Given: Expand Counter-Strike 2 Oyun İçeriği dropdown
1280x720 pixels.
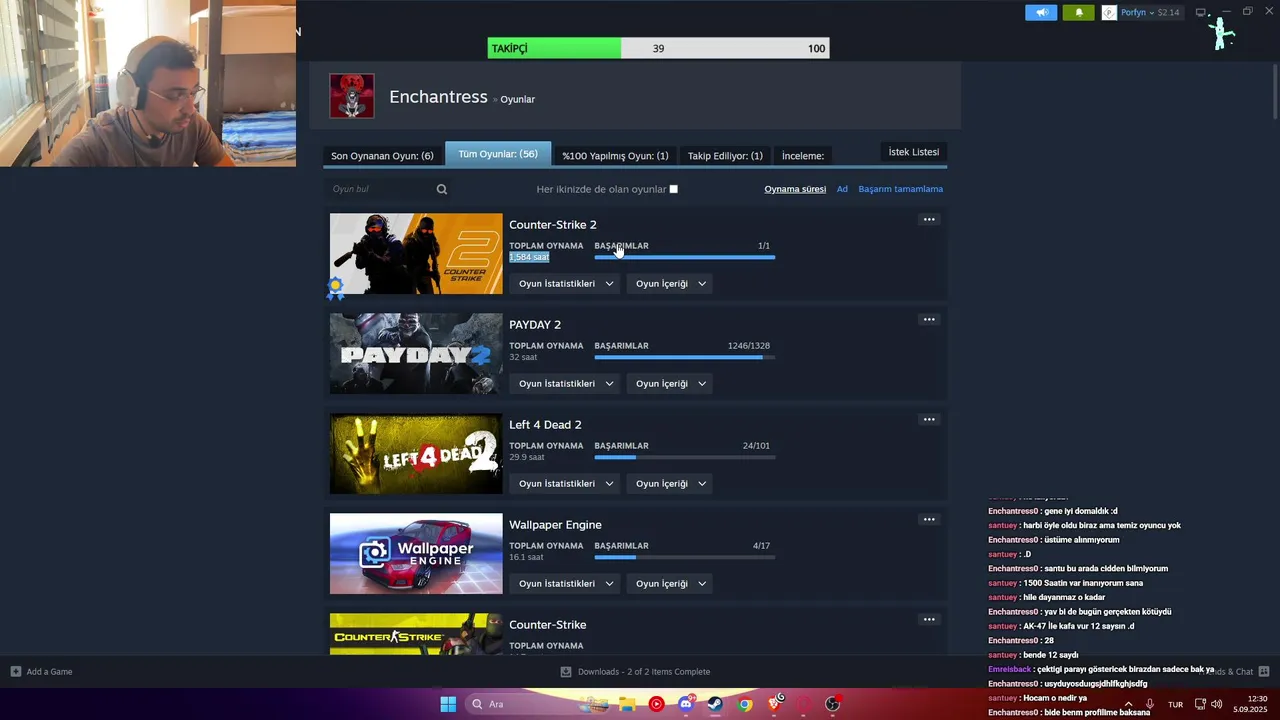Looking at the screenshot, I should pos(671,284).
